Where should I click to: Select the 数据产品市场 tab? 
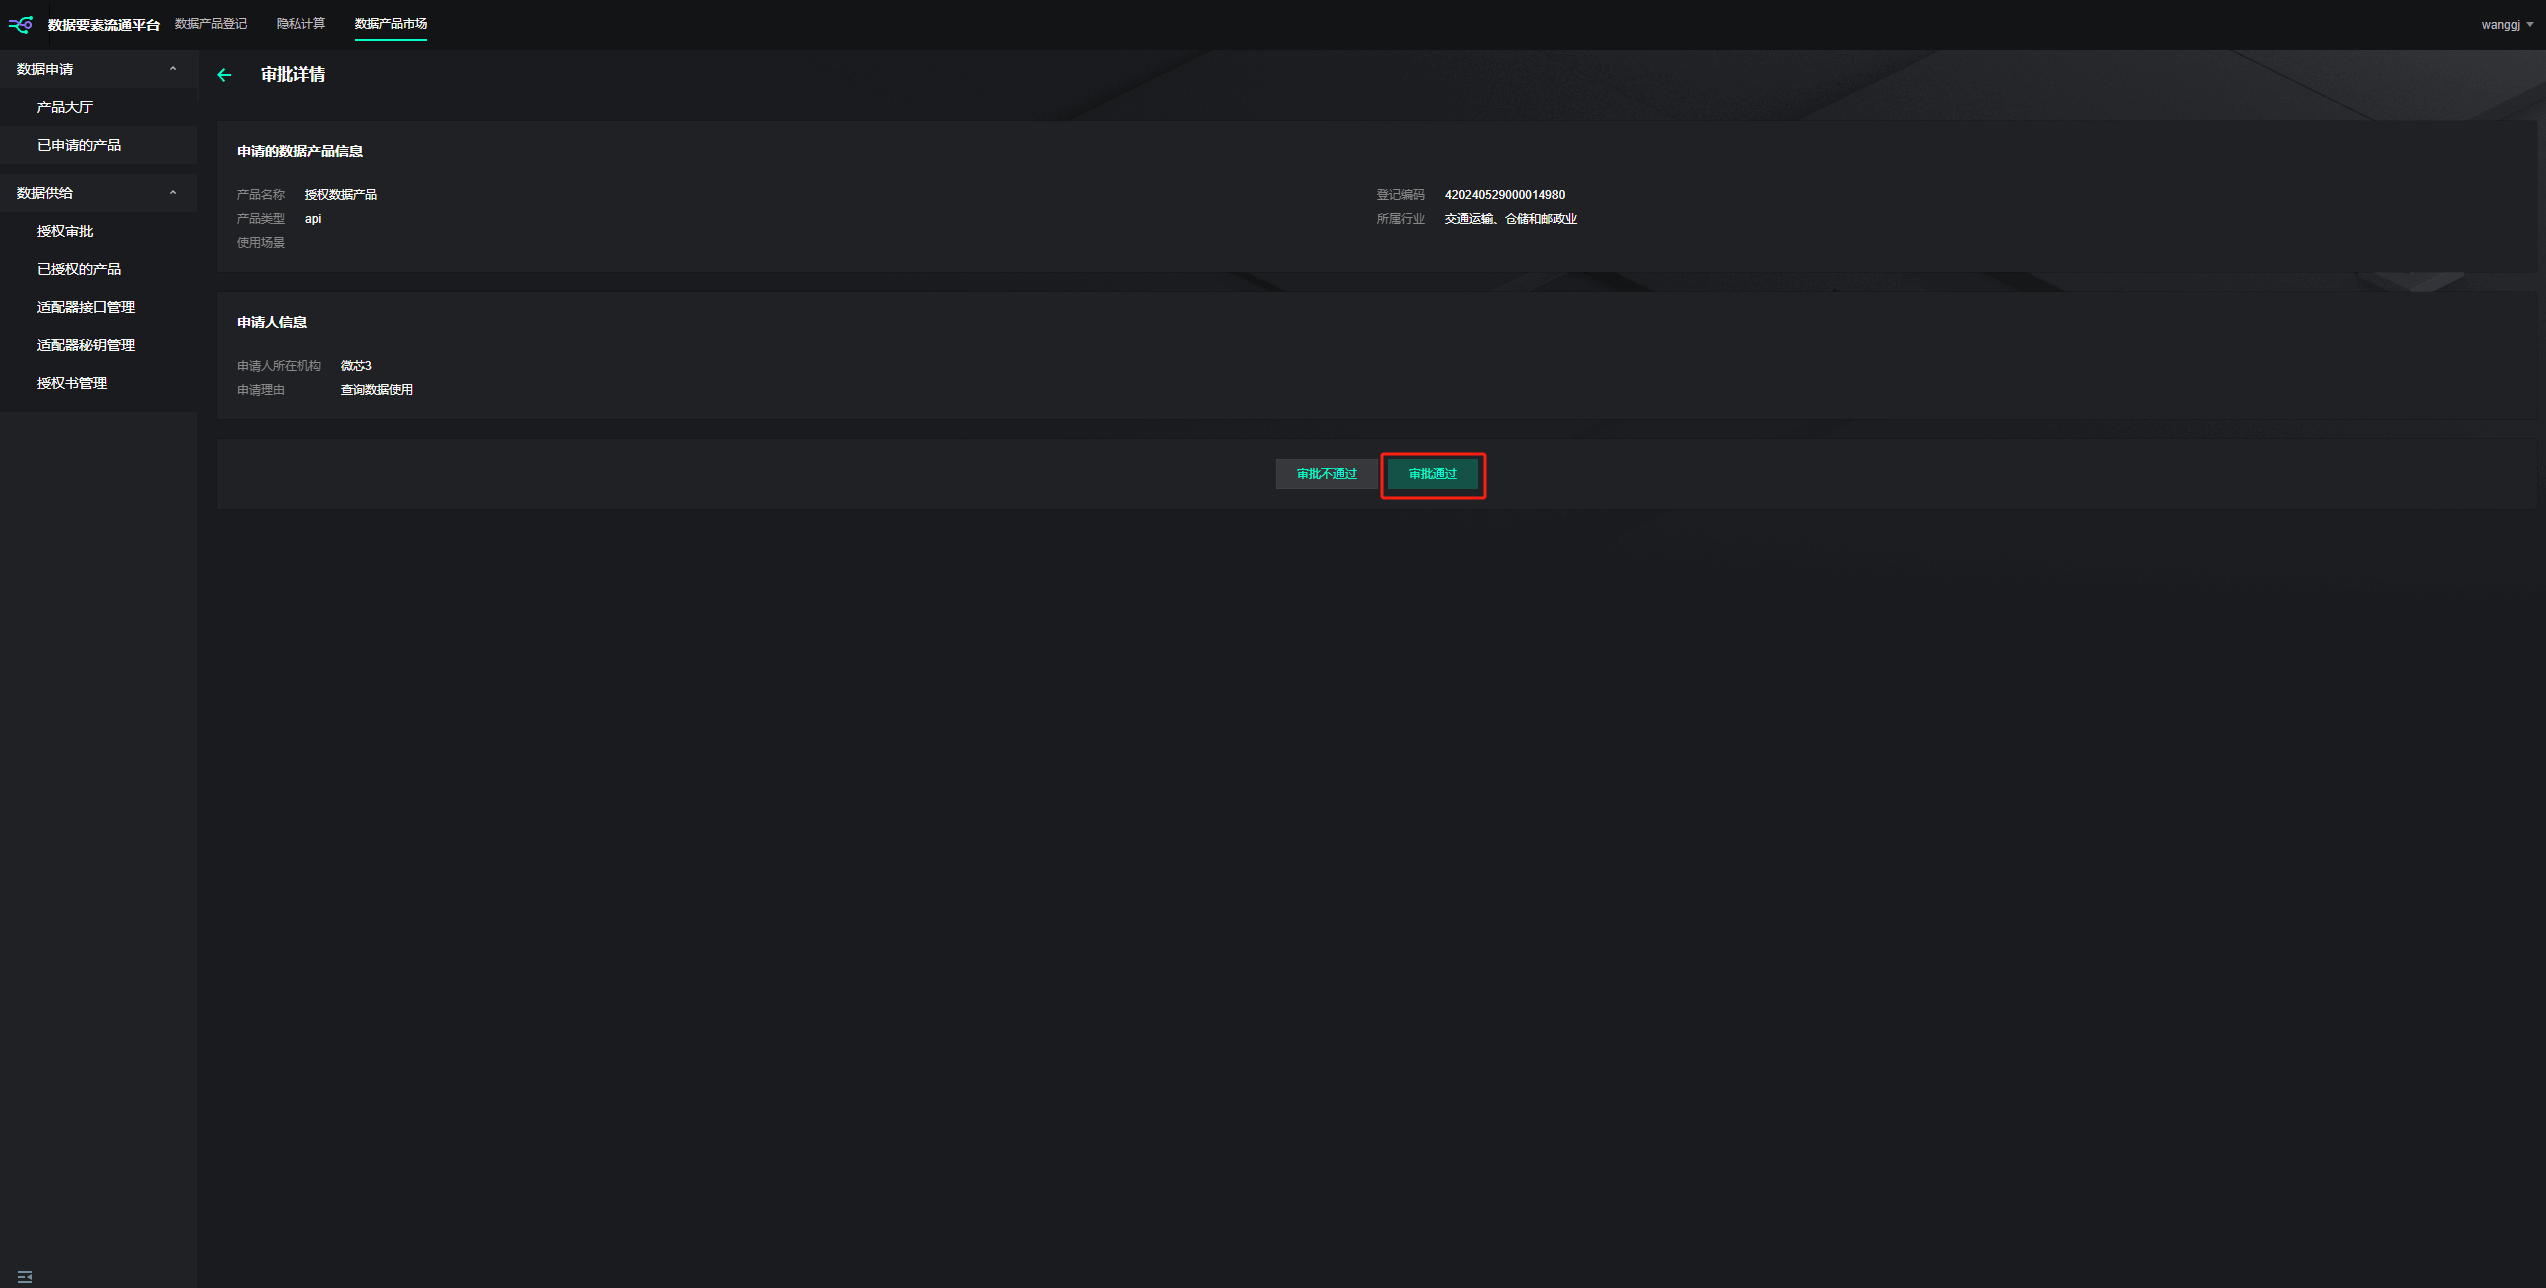pyautogui.click(x=391, y=24)
